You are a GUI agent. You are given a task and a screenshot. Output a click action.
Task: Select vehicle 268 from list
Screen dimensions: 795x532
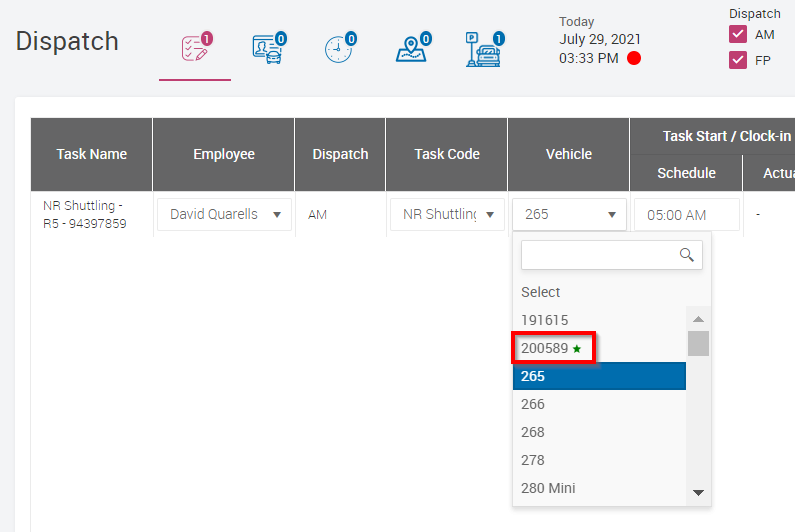pyautogui.click(x=599, y=432)
